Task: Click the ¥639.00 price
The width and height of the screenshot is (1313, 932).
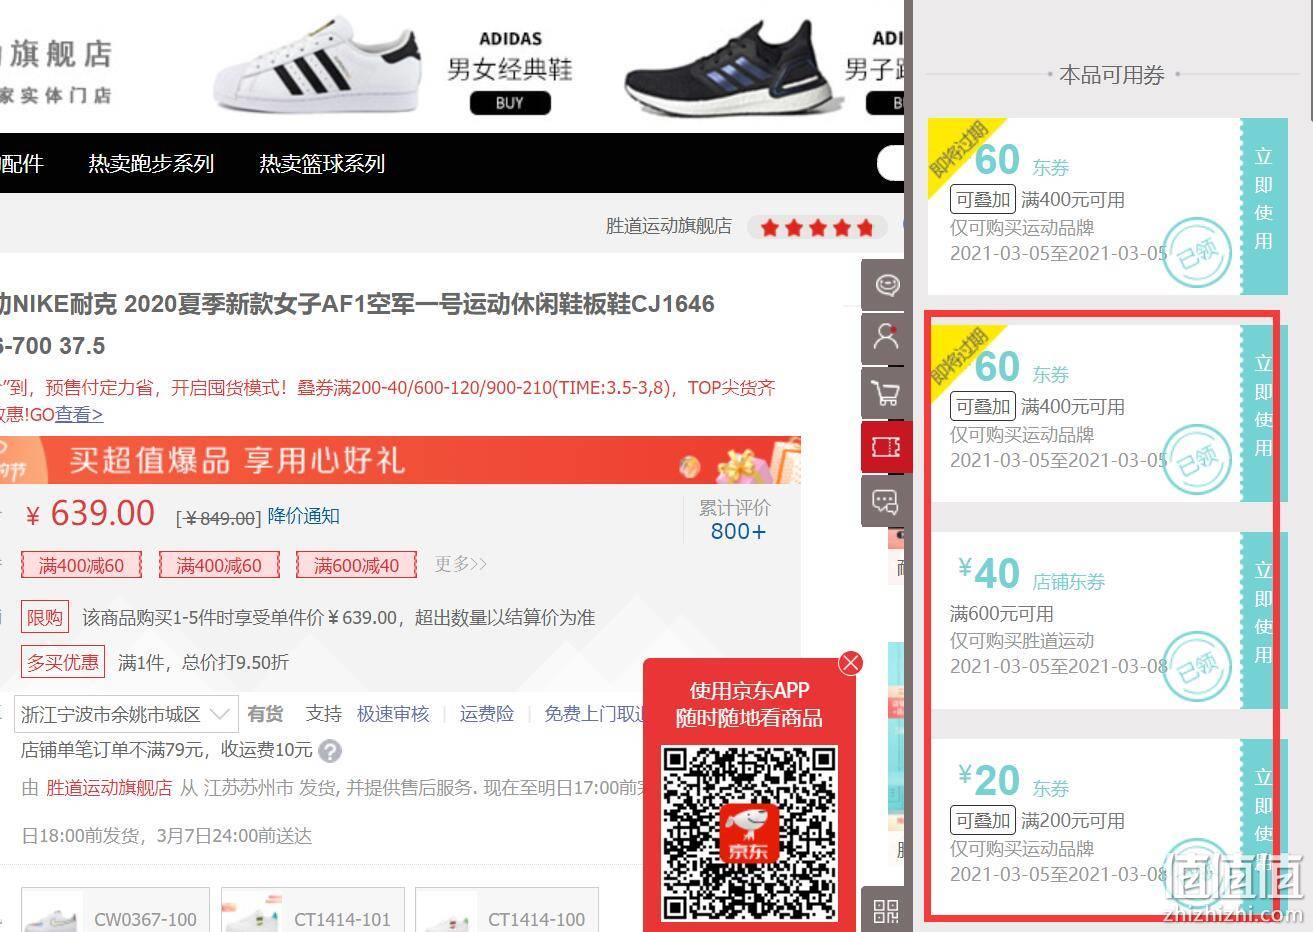Action: click(x=90, y=514)
